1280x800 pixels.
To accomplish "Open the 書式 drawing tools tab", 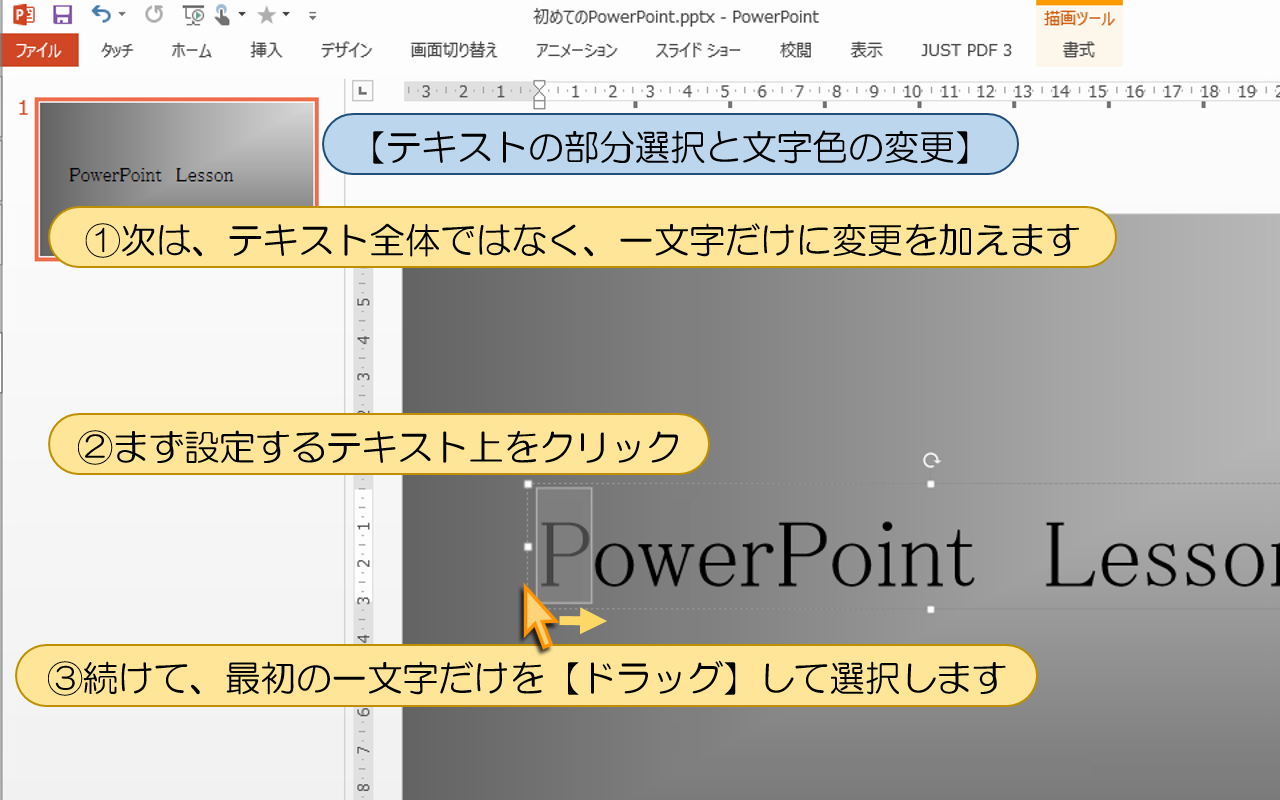I will click(1079, 50).
